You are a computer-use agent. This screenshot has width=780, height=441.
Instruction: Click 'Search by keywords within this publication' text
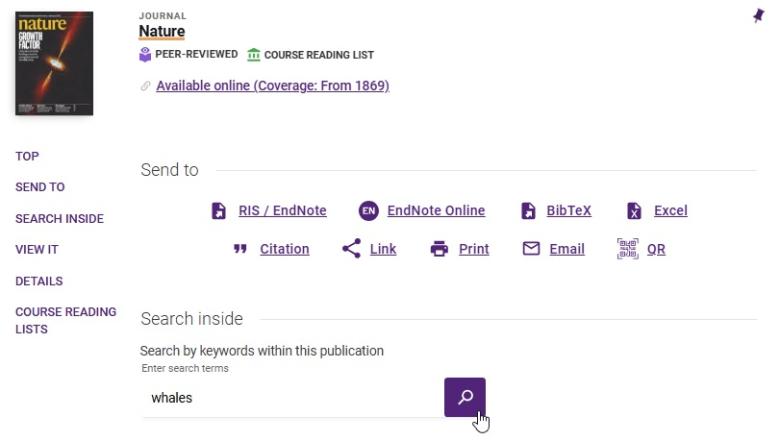click(x=262, y=351)
